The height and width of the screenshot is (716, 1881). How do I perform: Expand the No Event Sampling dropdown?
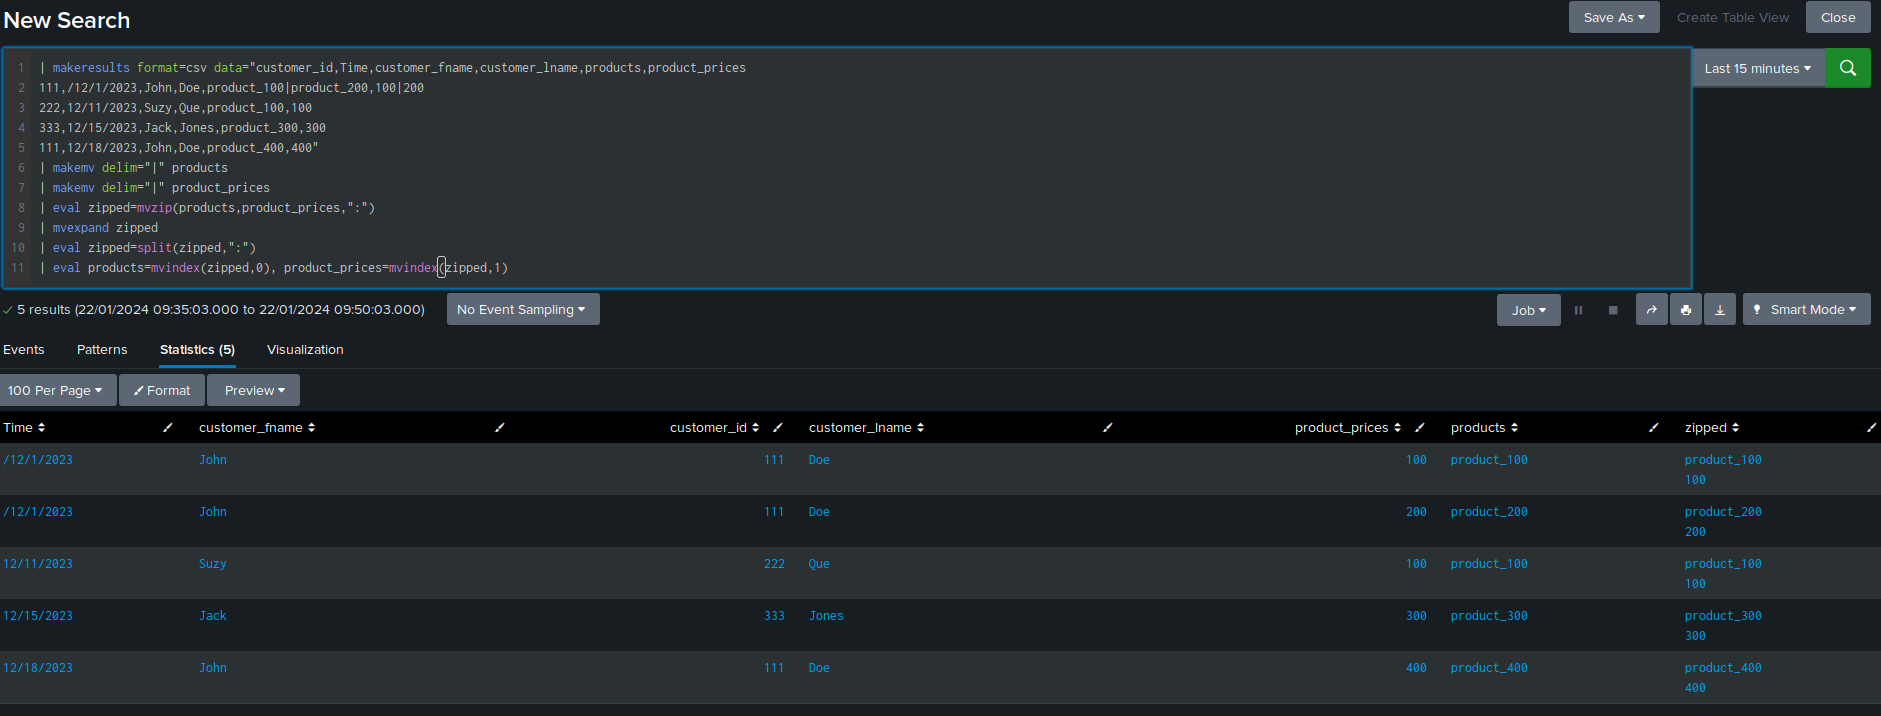(x=522, y=310)
